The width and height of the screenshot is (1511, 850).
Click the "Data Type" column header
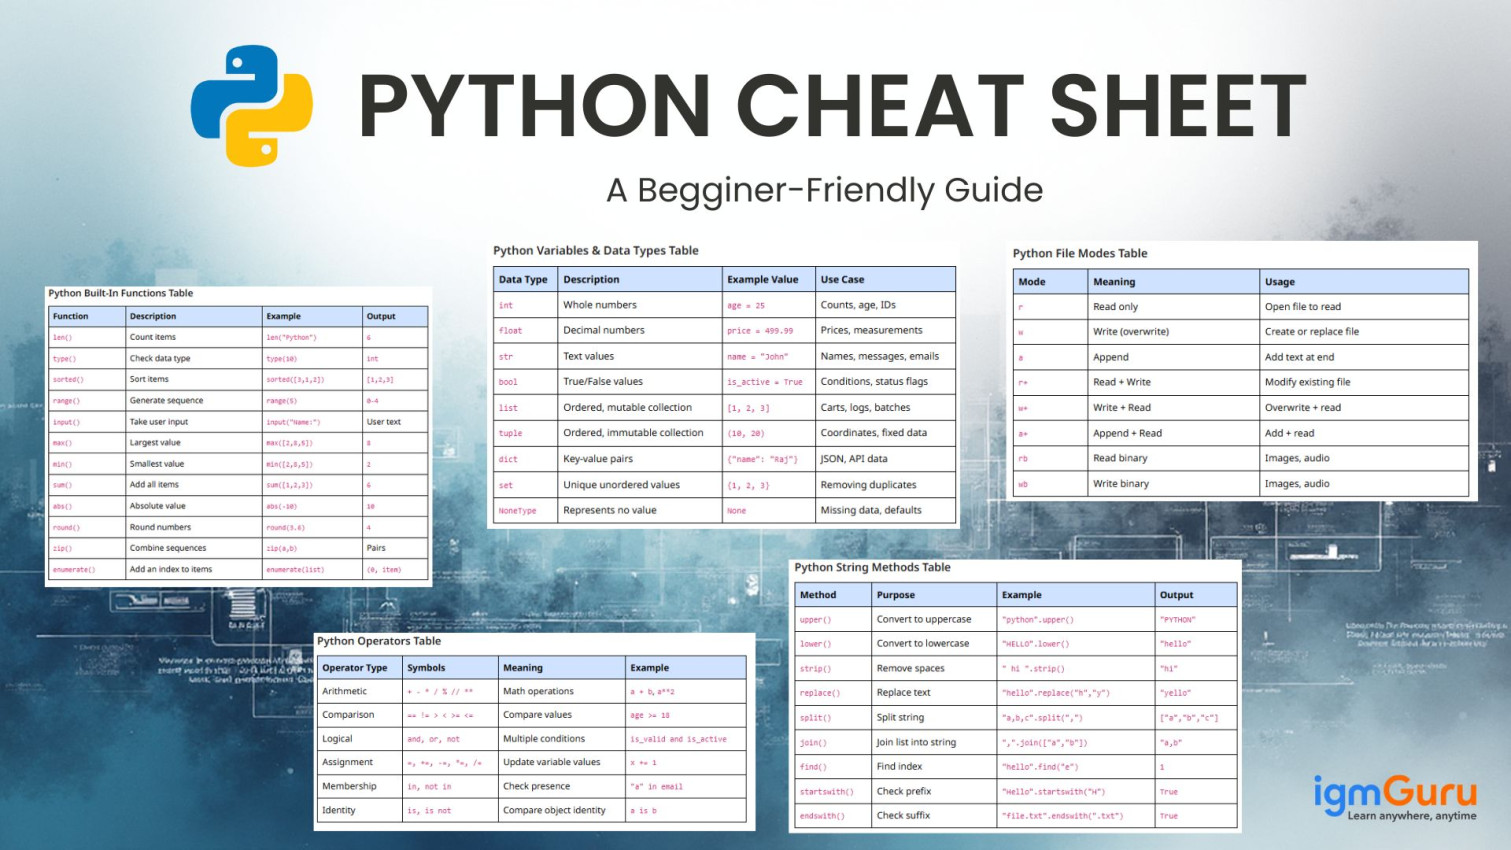523,280
